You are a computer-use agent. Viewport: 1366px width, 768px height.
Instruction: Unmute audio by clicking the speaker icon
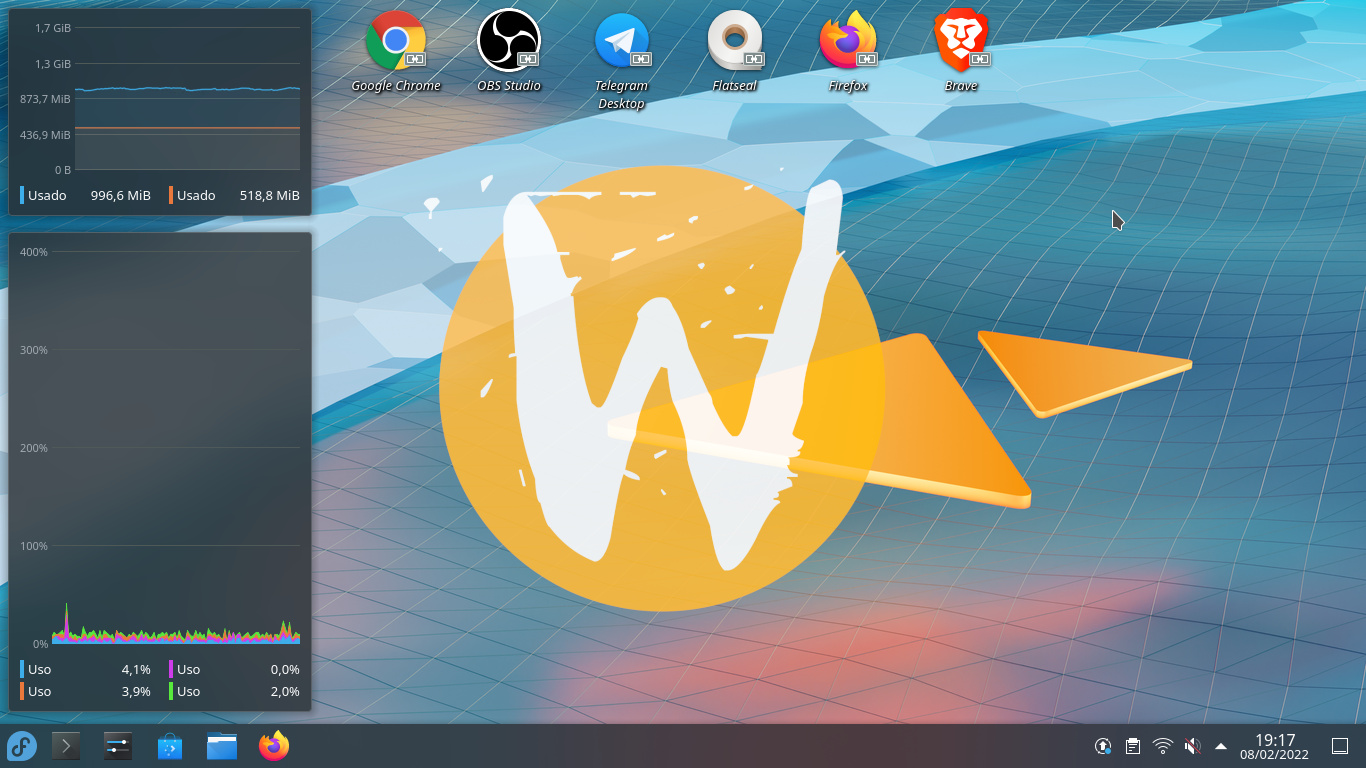1192,745
